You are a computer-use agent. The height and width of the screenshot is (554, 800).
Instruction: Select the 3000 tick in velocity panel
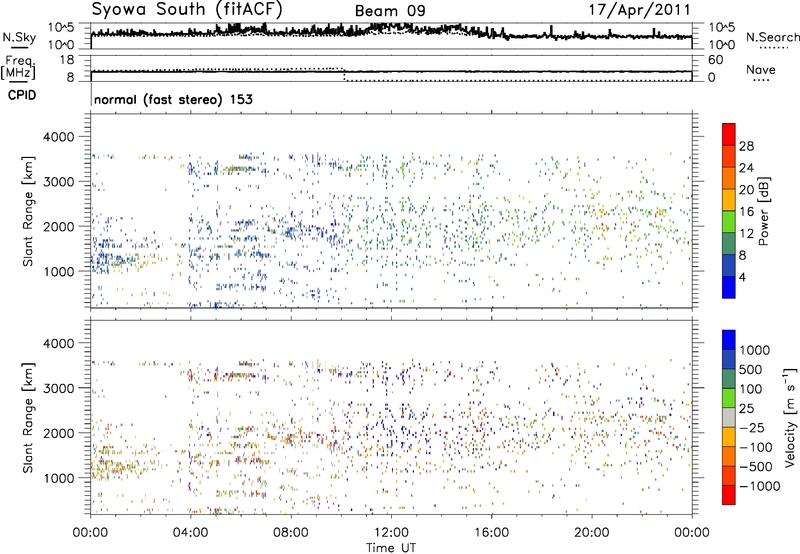[x=58, y=388]
